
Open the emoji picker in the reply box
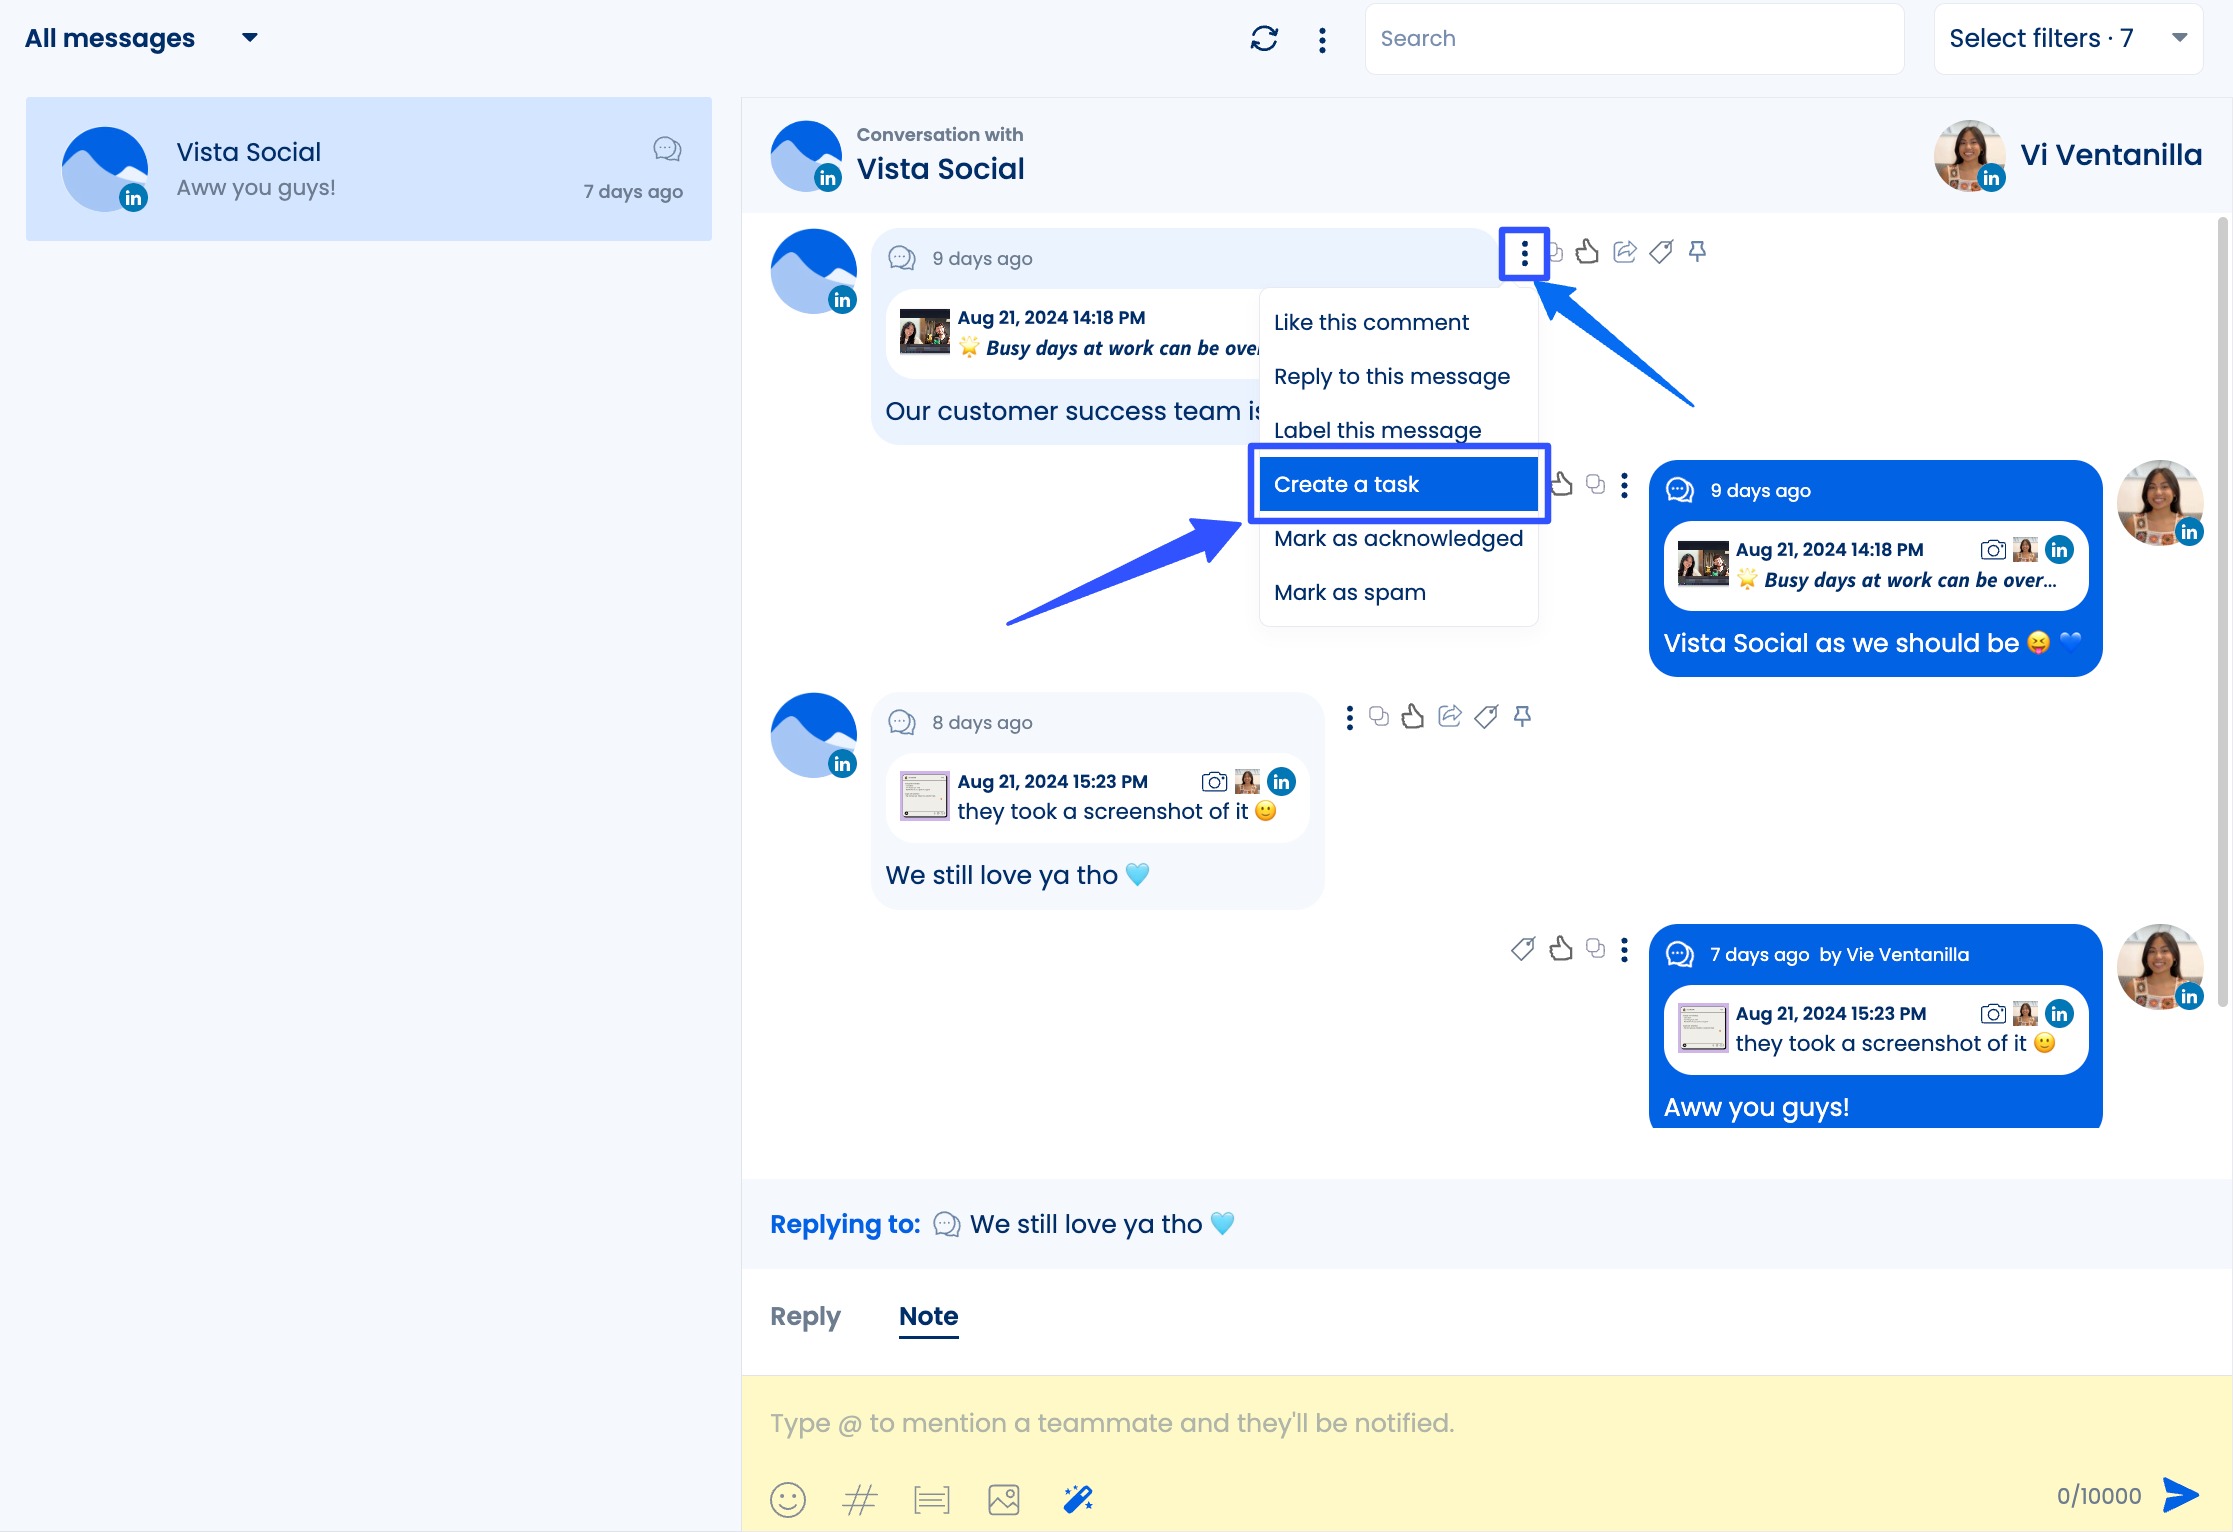pyautogui.click(x=788, y=1500)
